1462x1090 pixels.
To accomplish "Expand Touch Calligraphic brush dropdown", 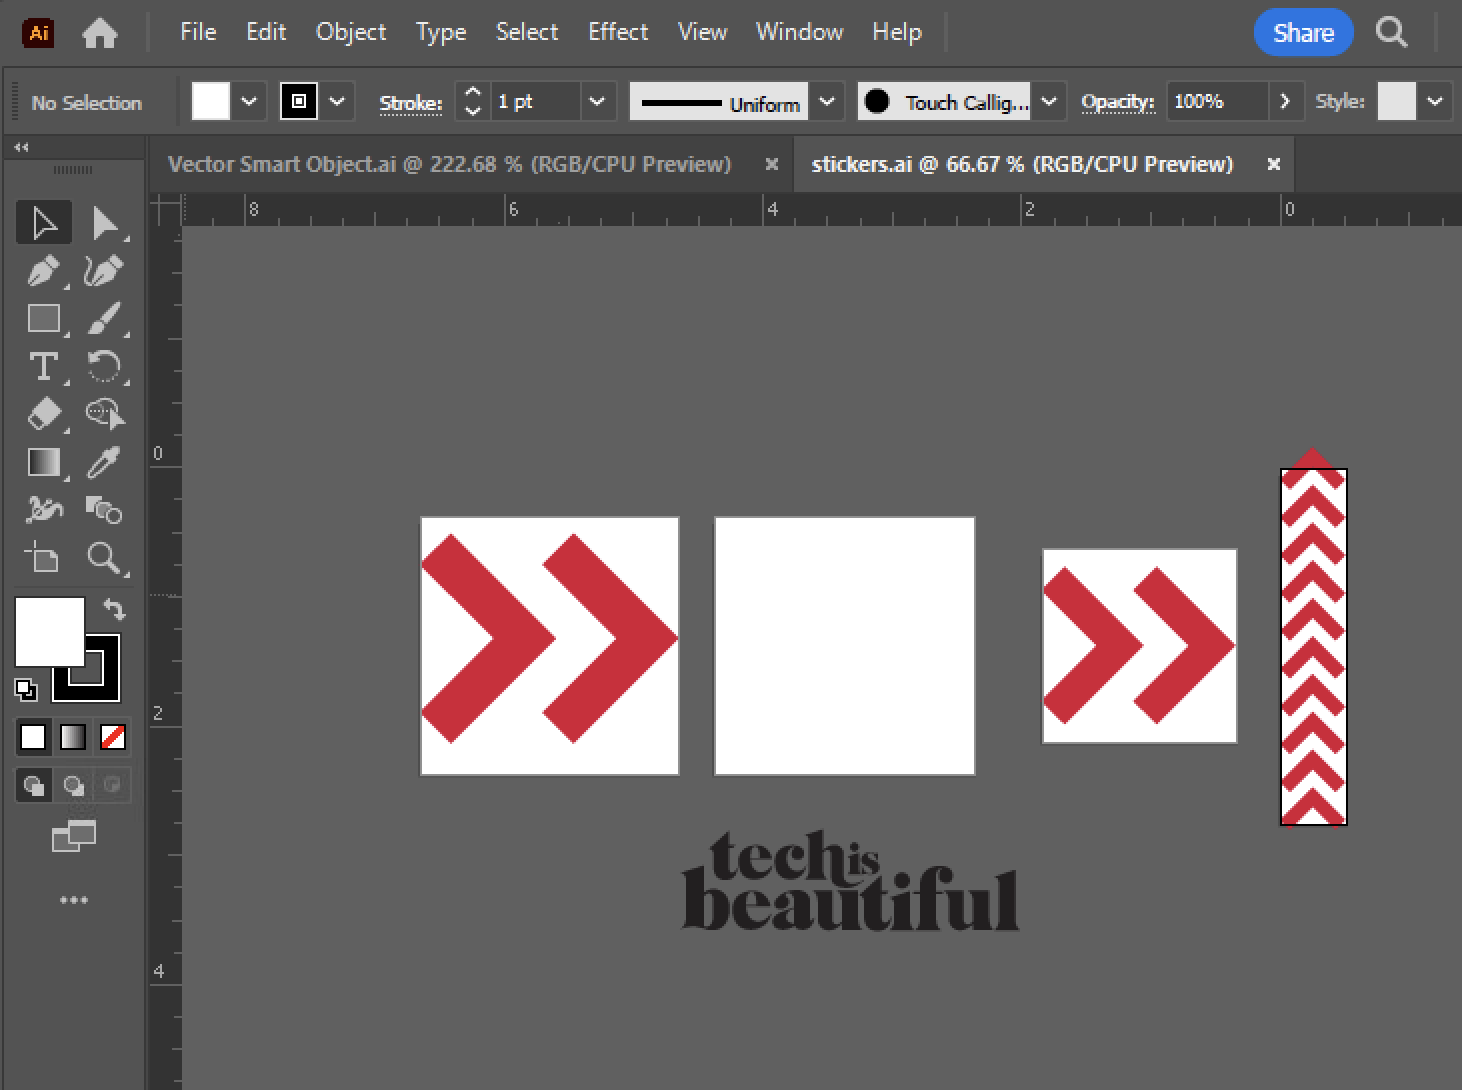I will (x=1048, y=102).
